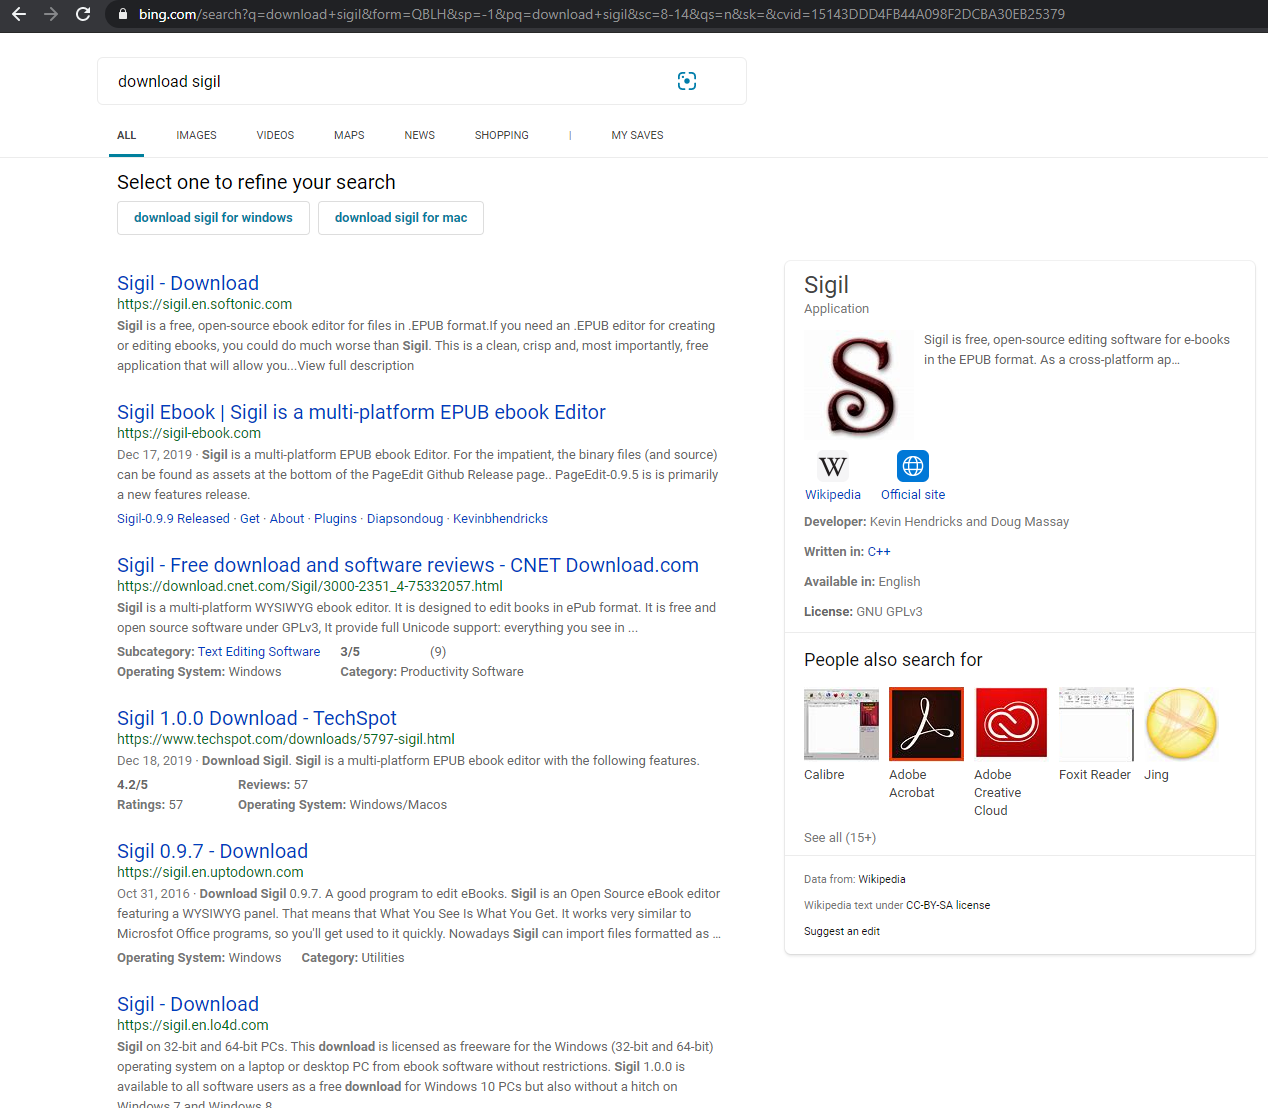1268x1108 pixels.
Task: Open the 'Sigil-0.9.9 Released' sublink
Action: pyautogui.click(x=173, y=519)
